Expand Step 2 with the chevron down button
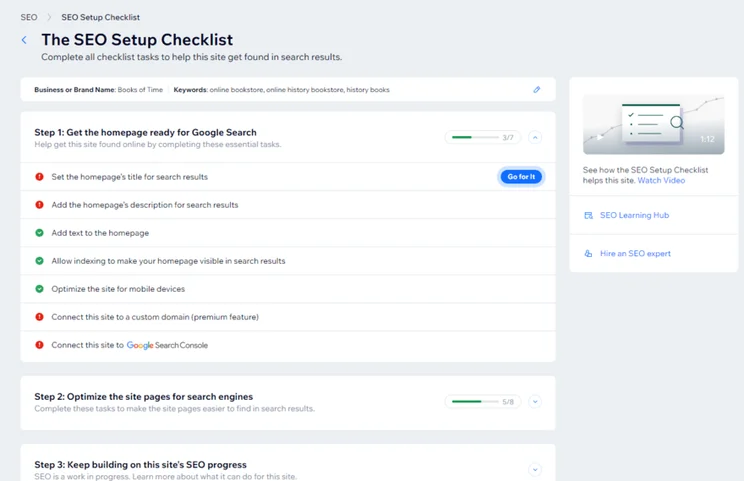Screen dimensions: 744x481 pos(535,402)
